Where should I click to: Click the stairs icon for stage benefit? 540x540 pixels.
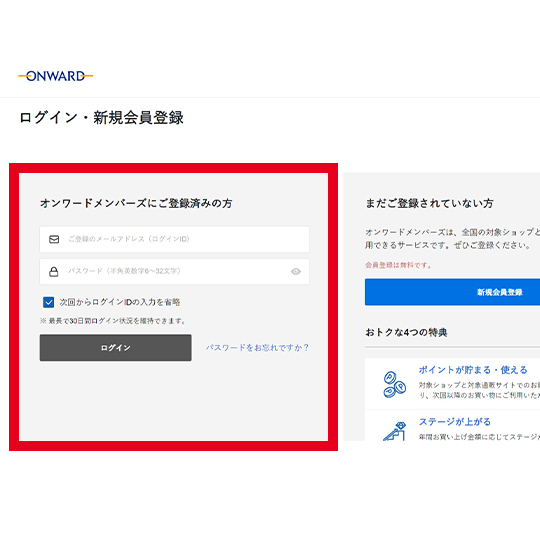point(394,431)
